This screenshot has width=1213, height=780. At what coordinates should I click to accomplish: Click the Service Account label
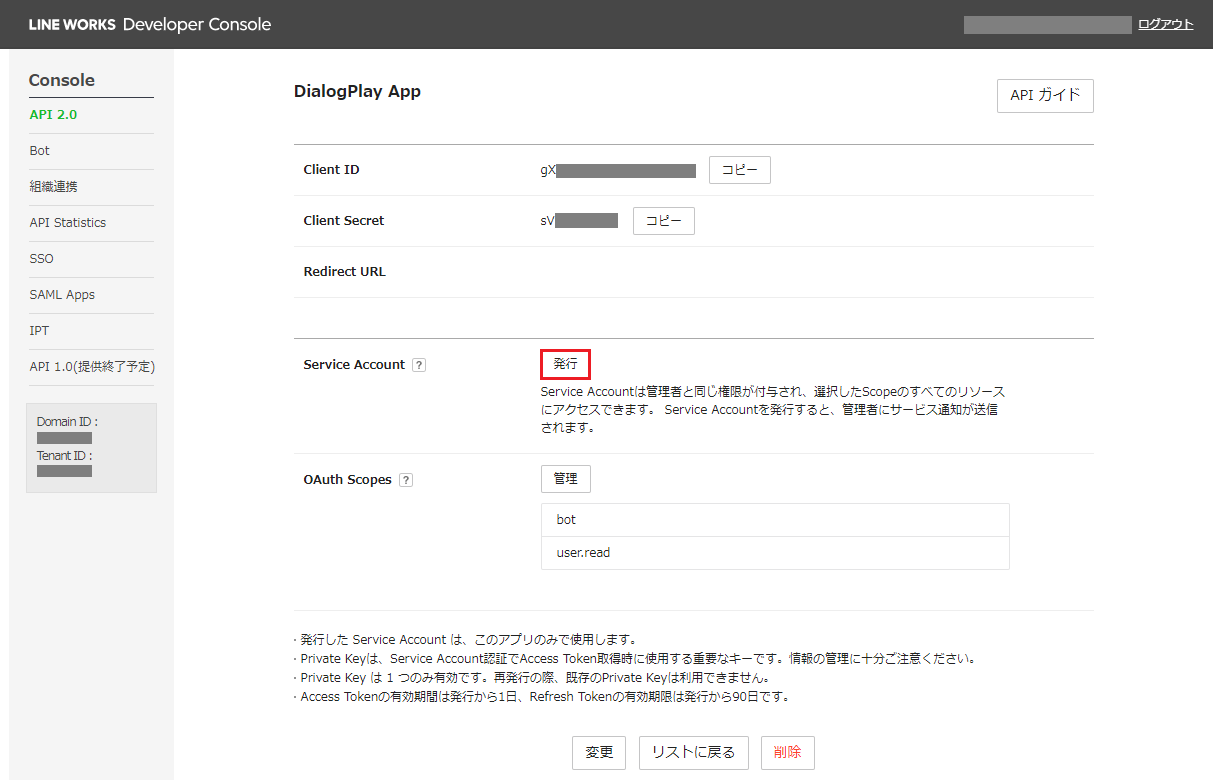(x=354, y=365)
